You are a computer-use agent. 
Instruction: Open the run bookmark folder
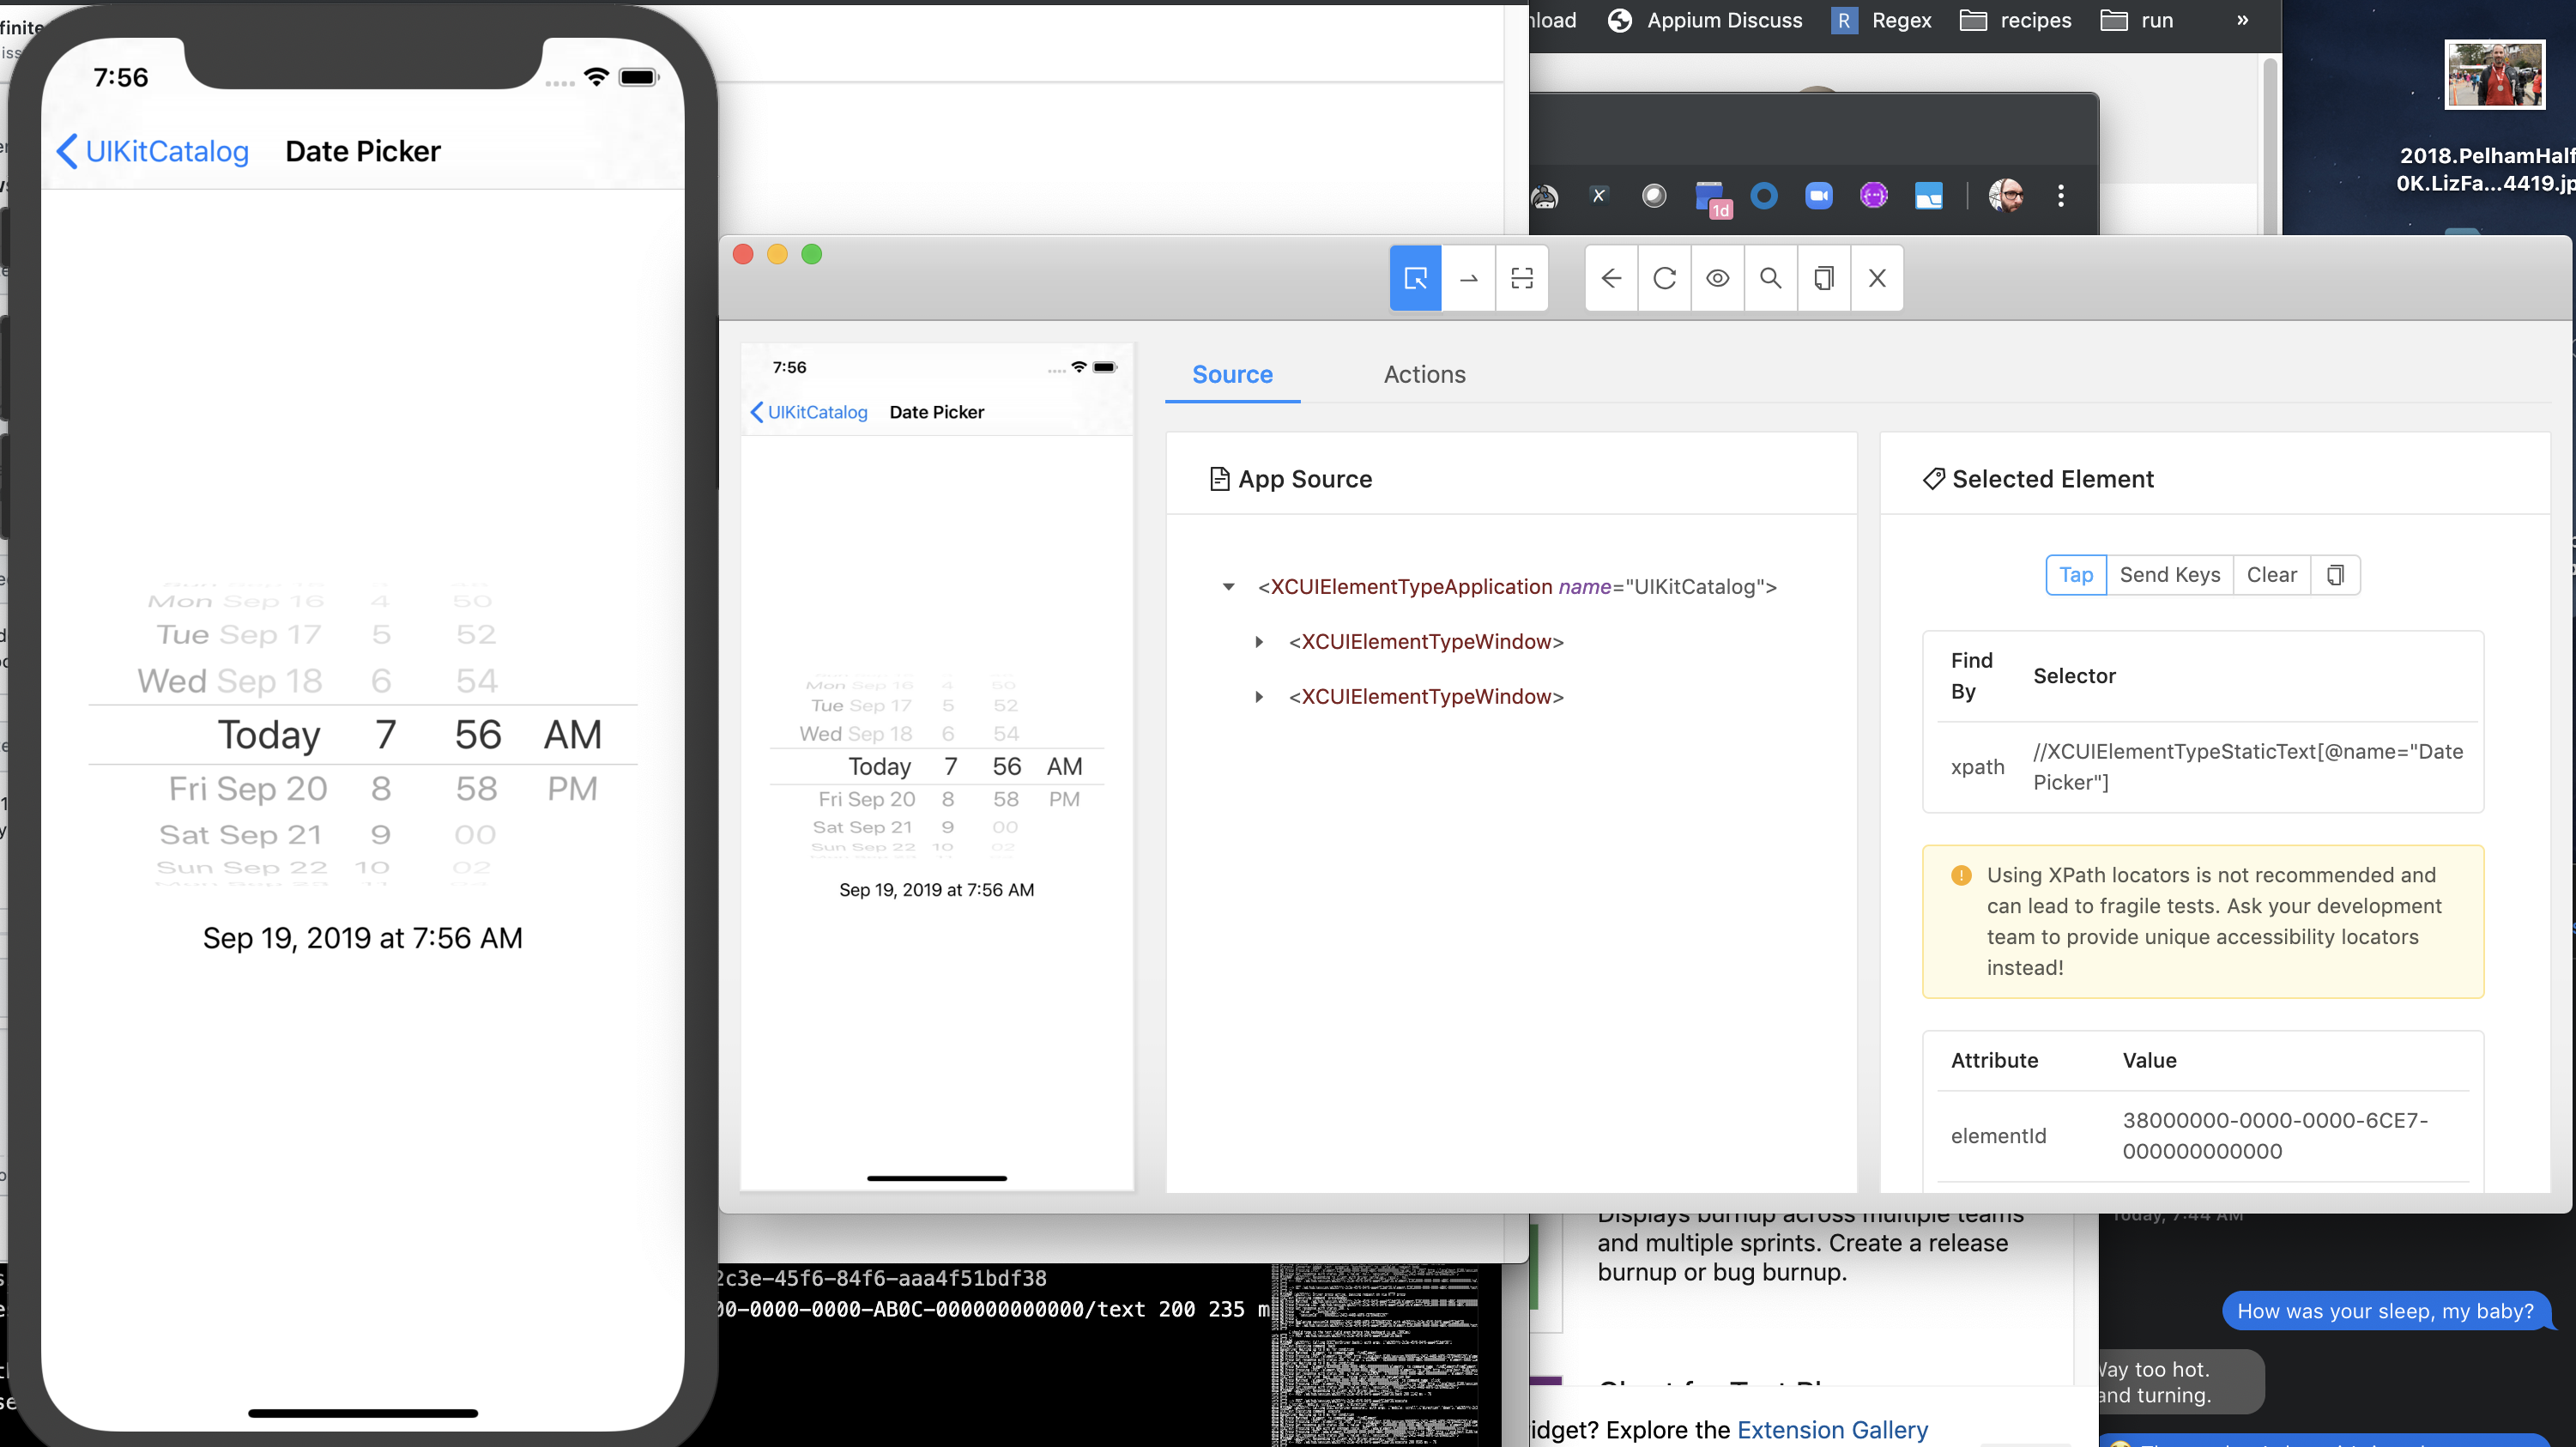point(2137,20)
